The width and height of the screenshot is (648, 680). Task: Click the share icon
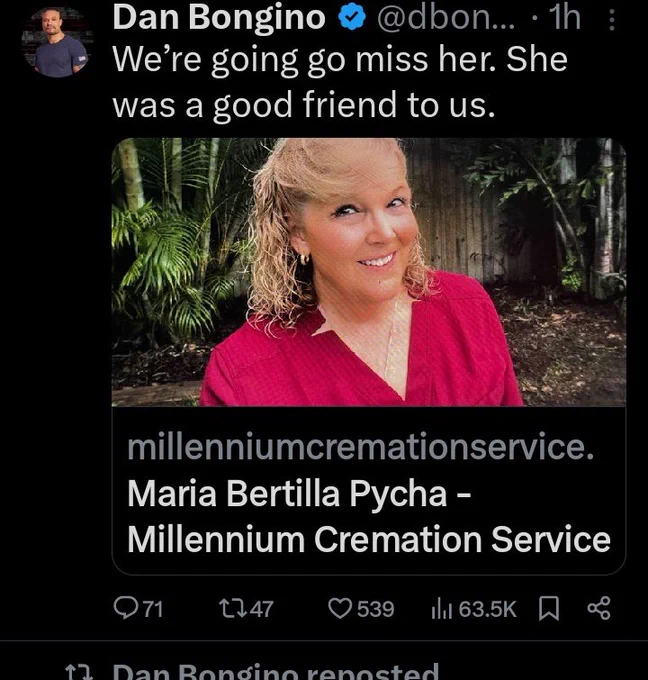599,608
